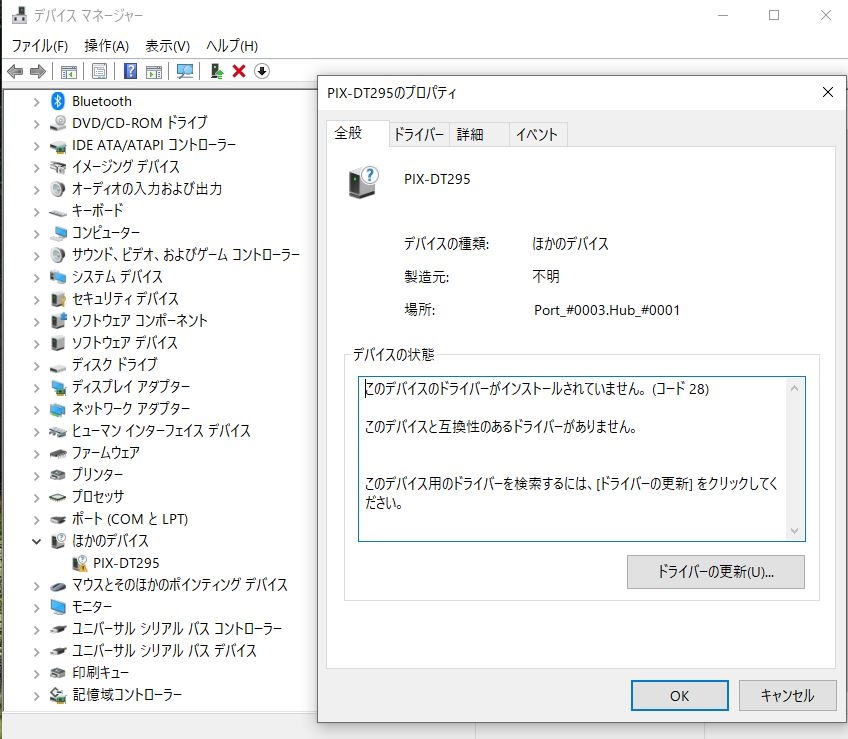Click the ディスプレイ アダプター icon
The image size is (848, 739).
coord(58,387)
